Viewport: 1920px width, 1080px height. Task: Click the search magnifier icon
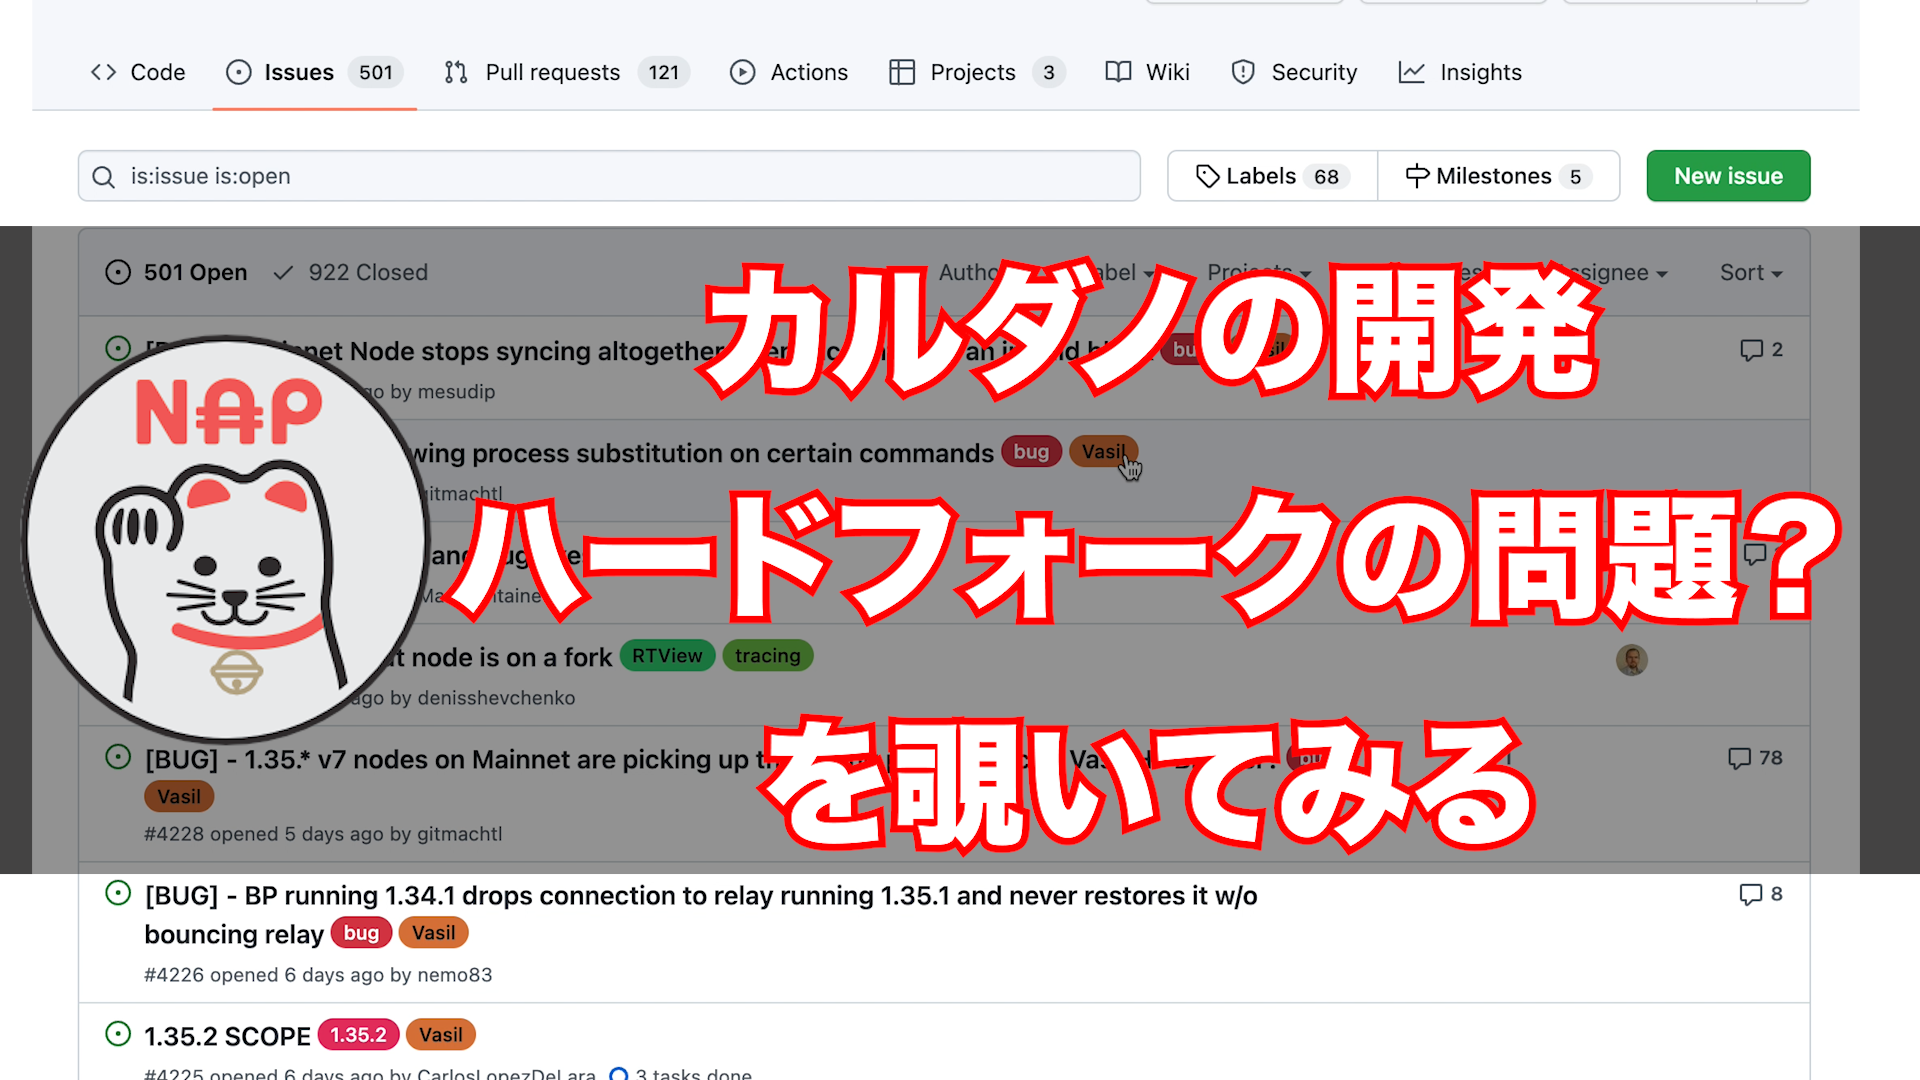(103, 177)
